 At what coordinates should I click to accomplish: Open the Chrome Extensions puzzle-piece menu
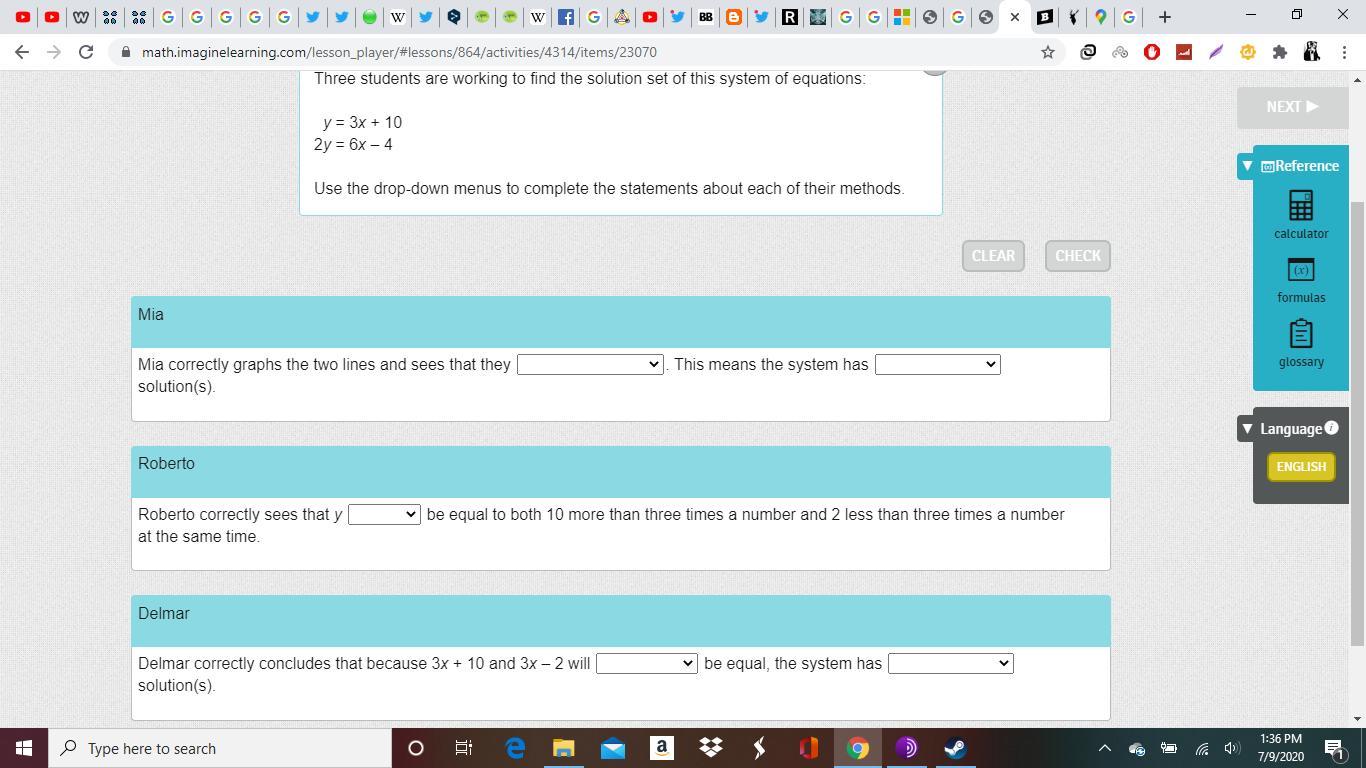coord(1279,52)
